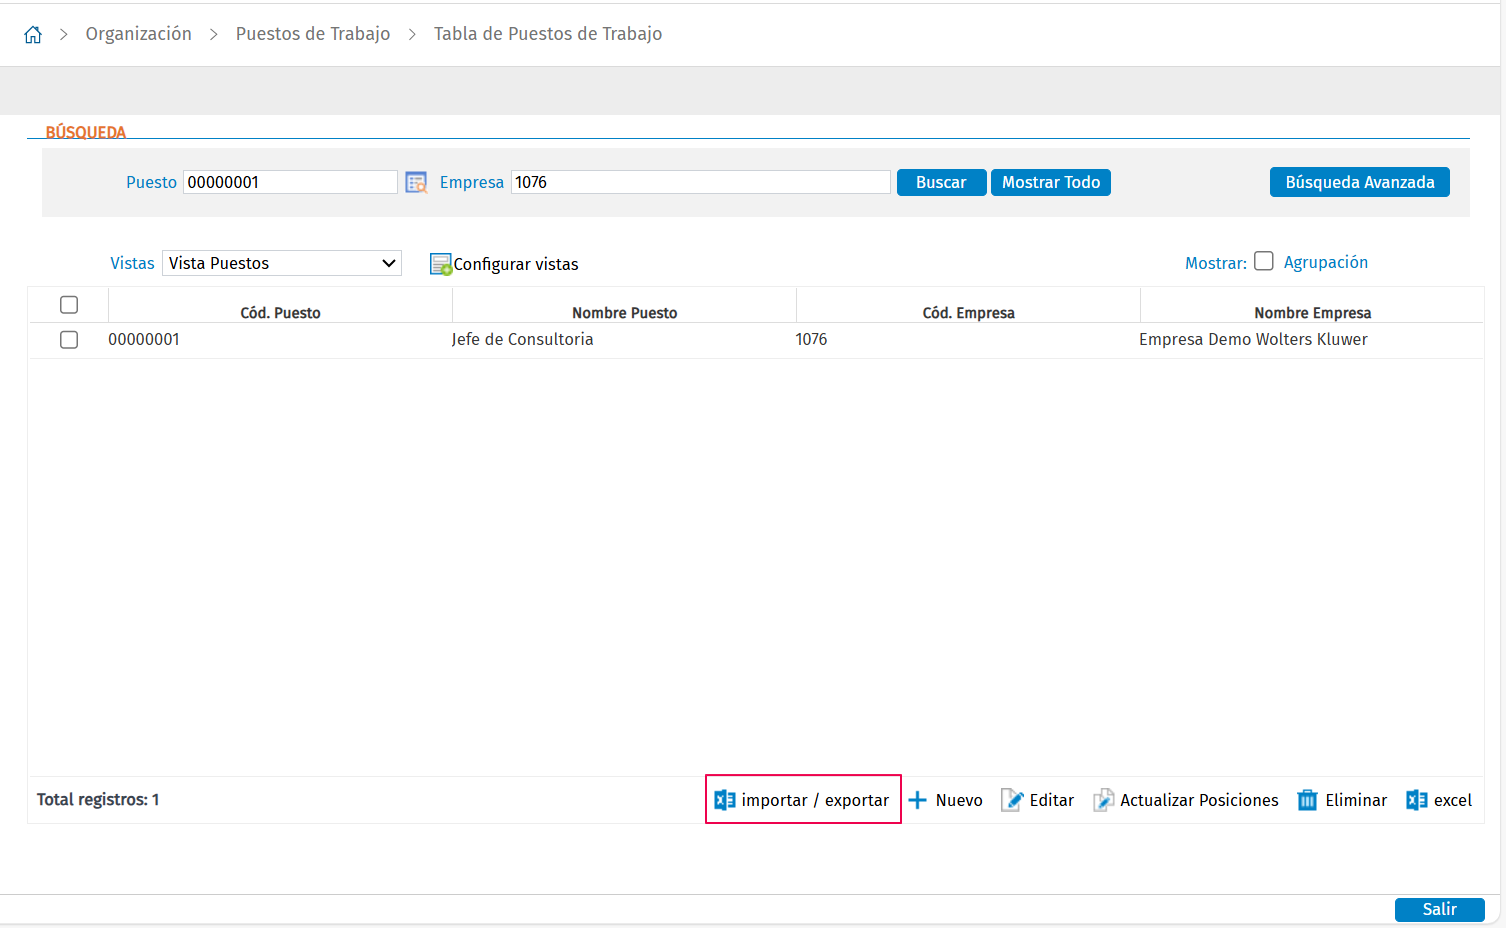Click the Nuevo label
Image resolution: width=1506 pixels, height=928 pixels.
pyautogui.click(x=959, y=800)
